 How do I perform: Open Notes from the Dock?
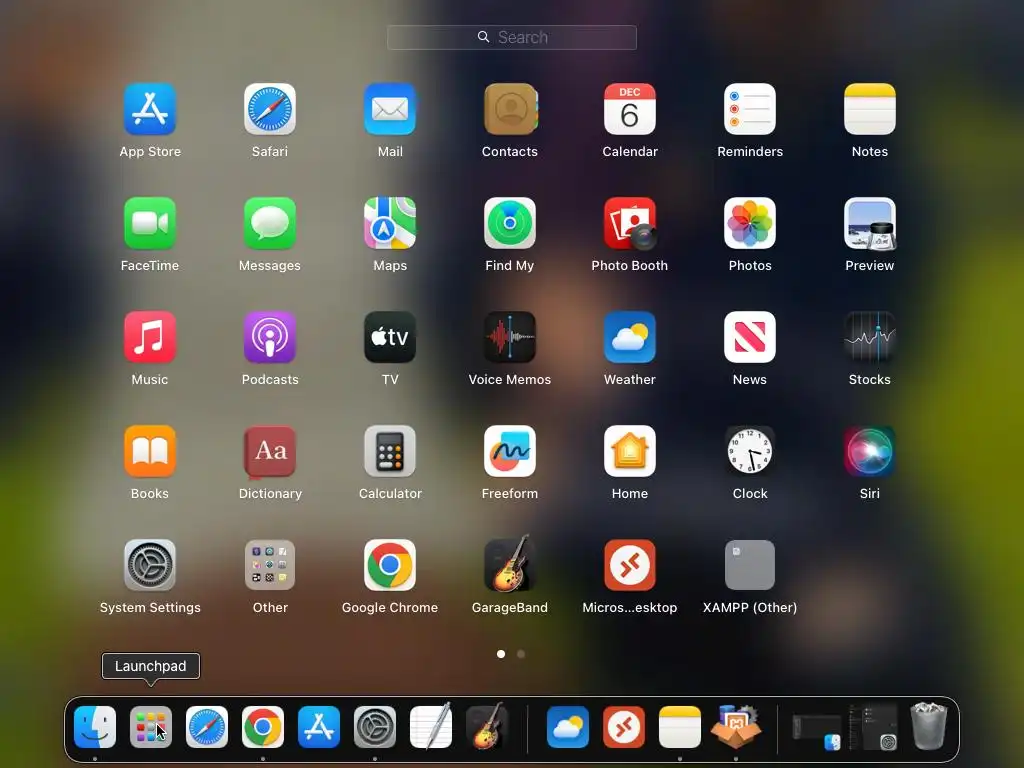[x=680, y=727]
